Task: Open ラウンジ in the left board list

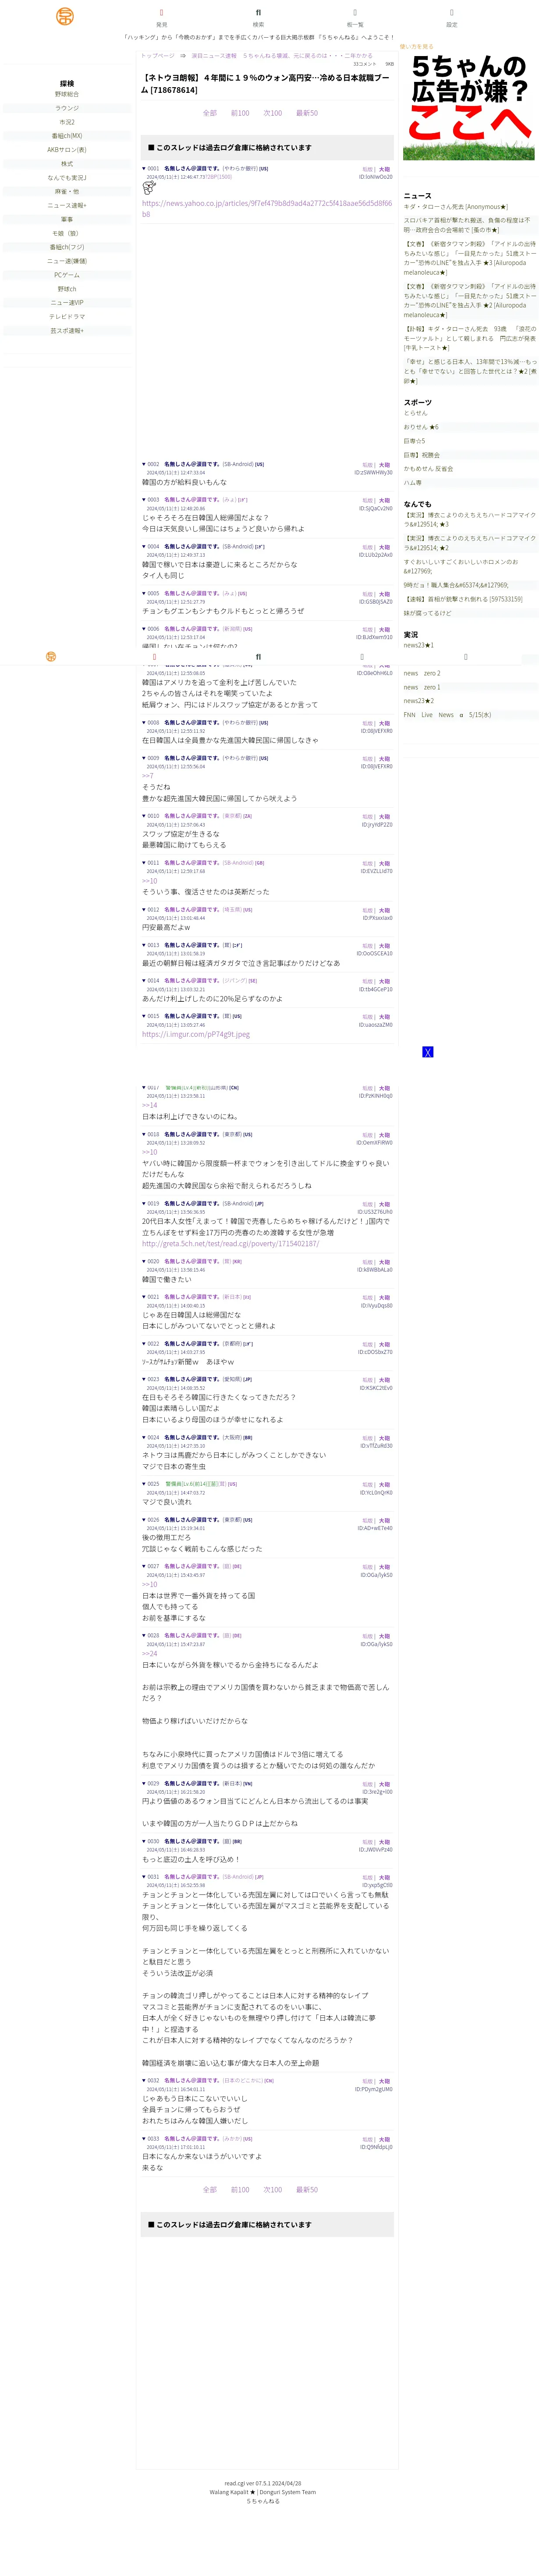Action: [x=67, y=108]
